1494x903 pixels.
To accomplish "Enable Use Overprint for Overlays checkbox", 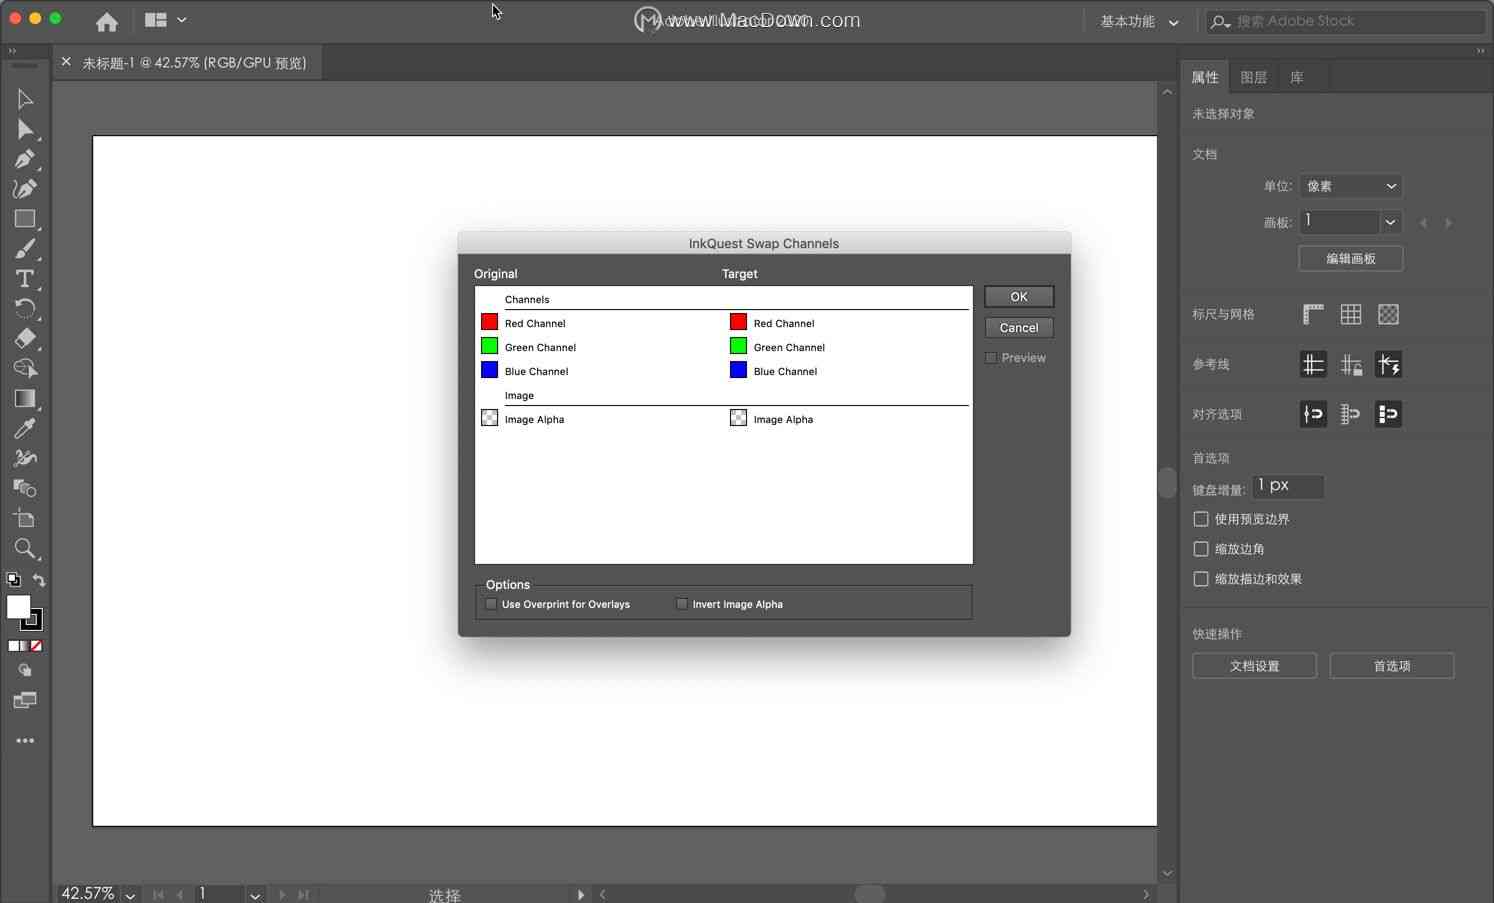I will 491,604.
